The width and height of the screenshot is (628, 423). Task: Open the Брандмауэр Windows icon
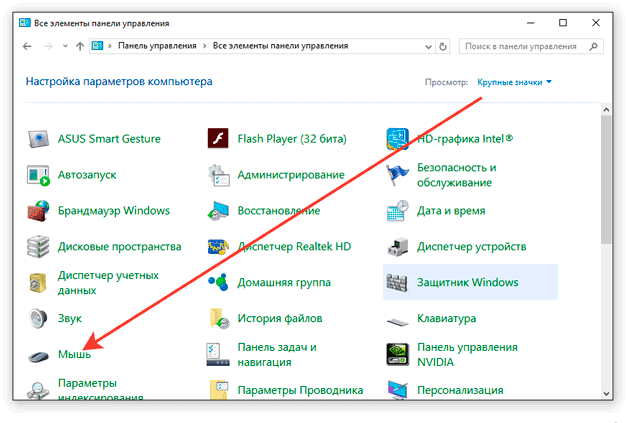click(x=38, y=211)
